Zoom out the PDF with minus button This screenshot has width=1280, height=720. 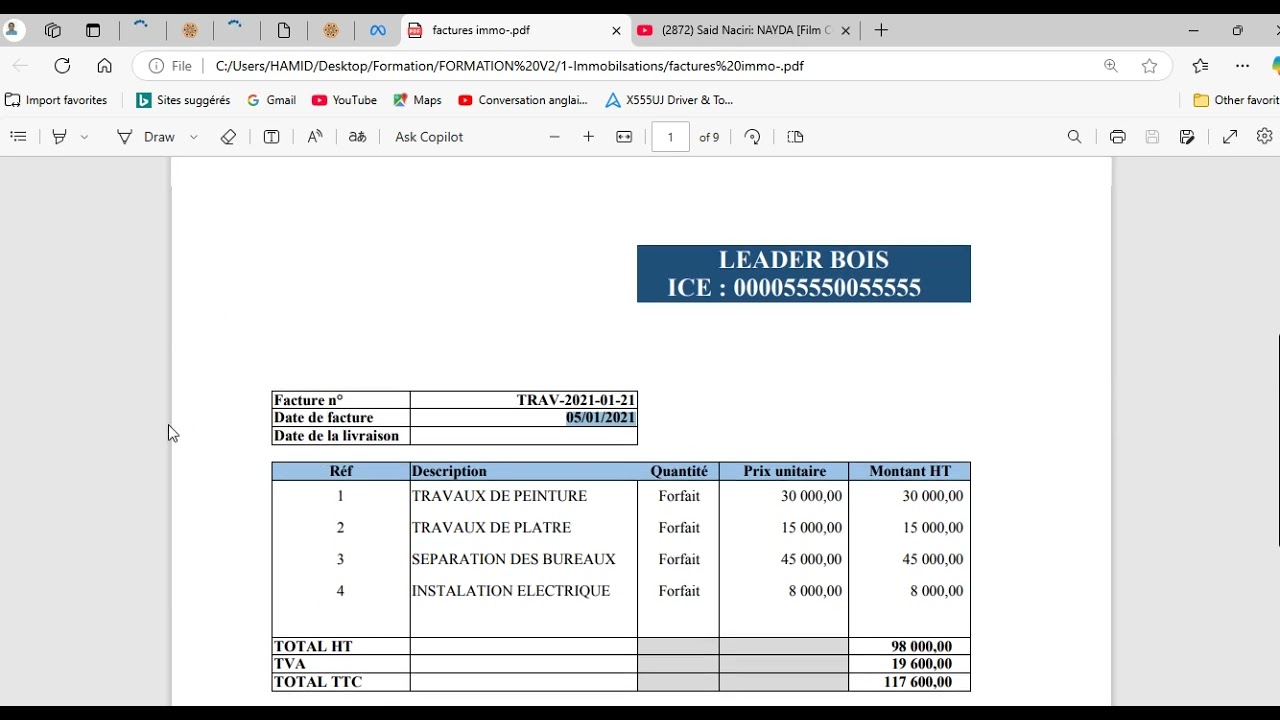click(x=555, y=137)
